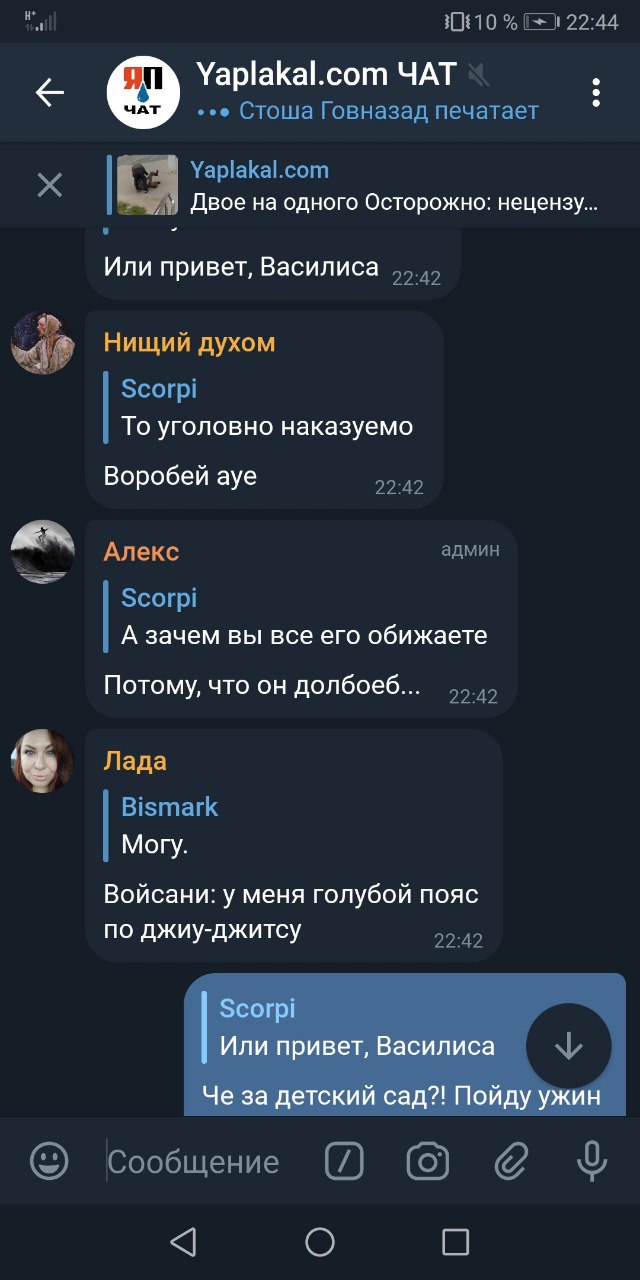This screenshot has width=640, height=1280.
Task: Open Yaplakal.com ЧАТ group avatar
Action: pyautogui.click(x=143, y=93)
